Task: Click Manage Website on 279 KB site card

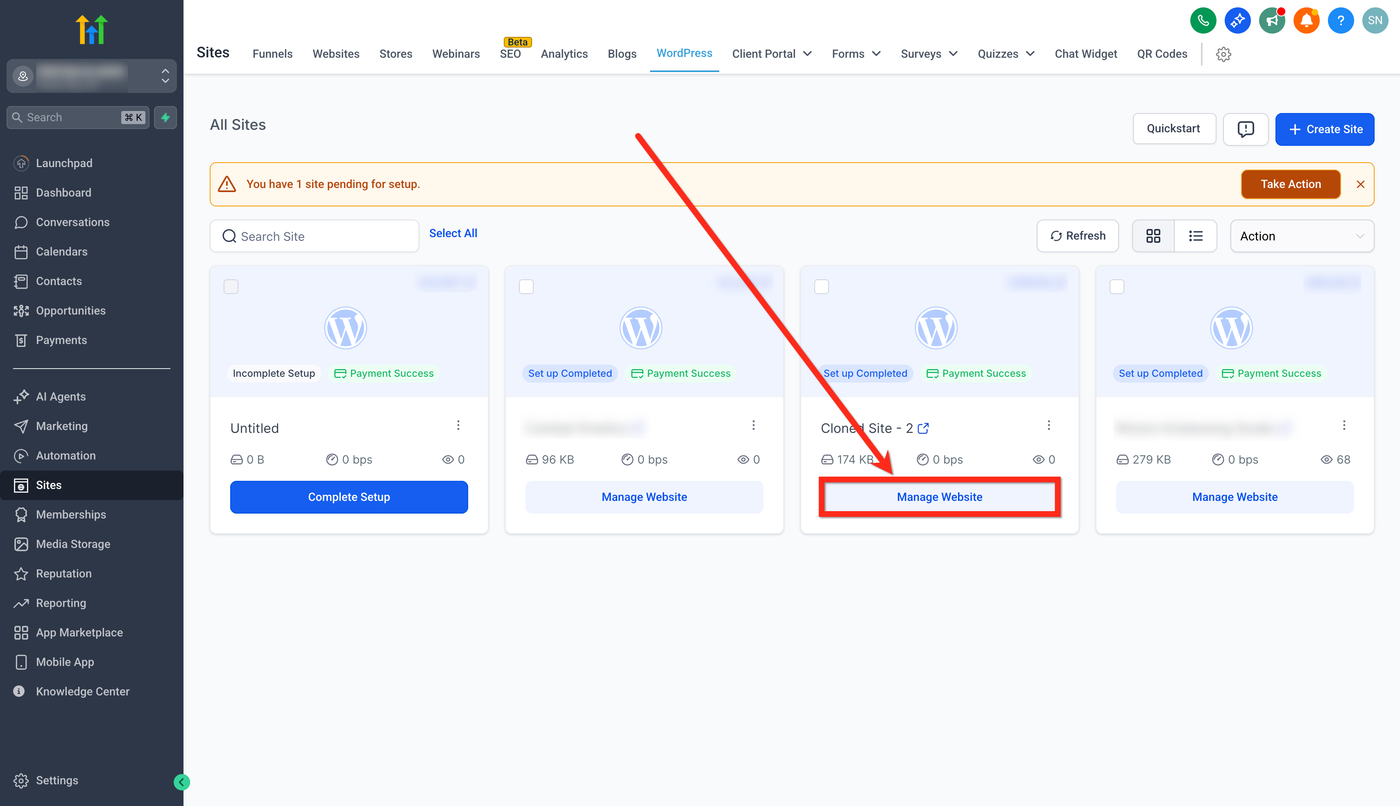Action: point(1235,497)
